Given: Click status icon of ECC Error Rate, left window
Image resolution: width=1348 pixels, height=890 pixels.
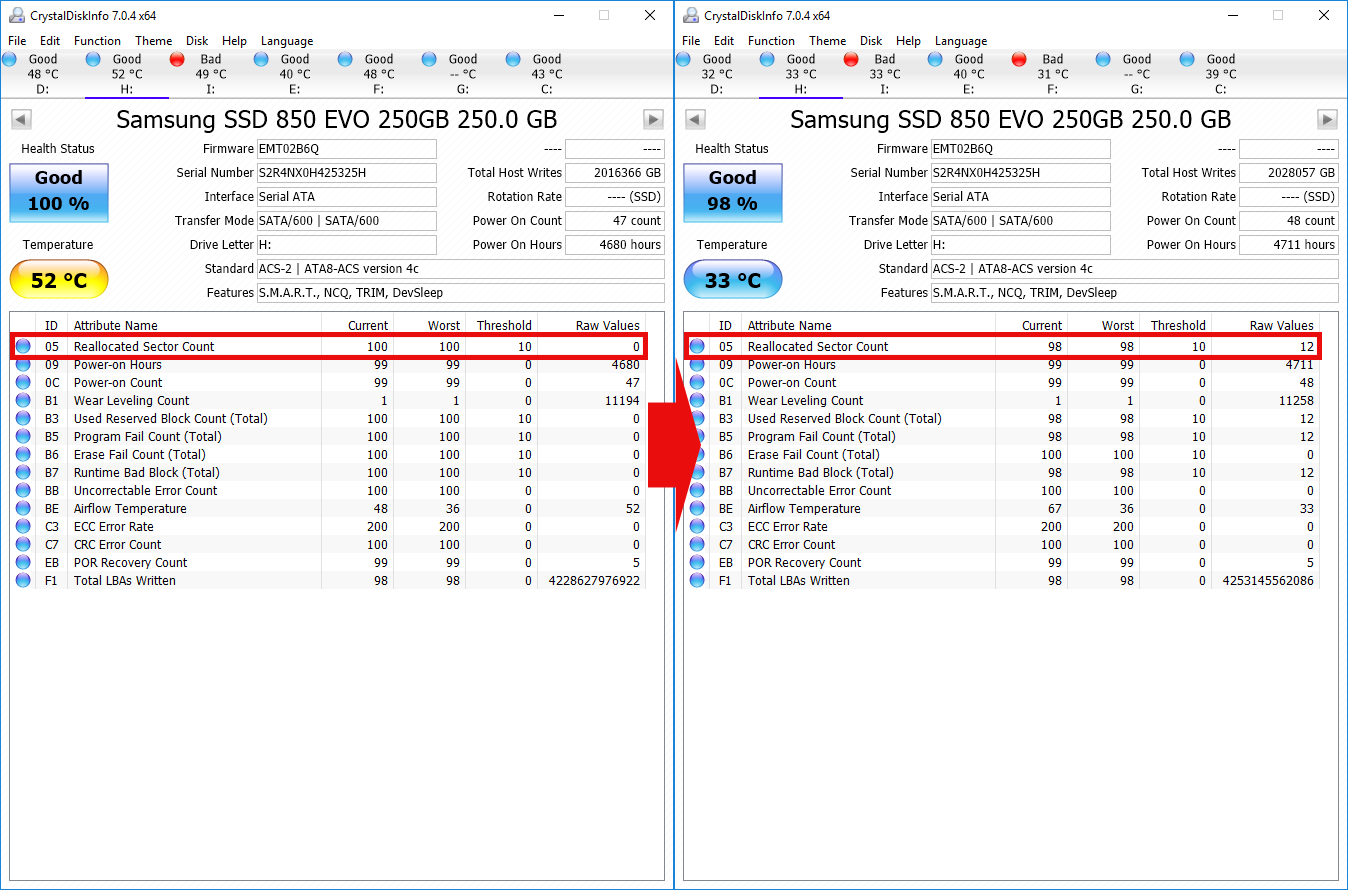Looking at the screenshot, I should tap(23, 527).
